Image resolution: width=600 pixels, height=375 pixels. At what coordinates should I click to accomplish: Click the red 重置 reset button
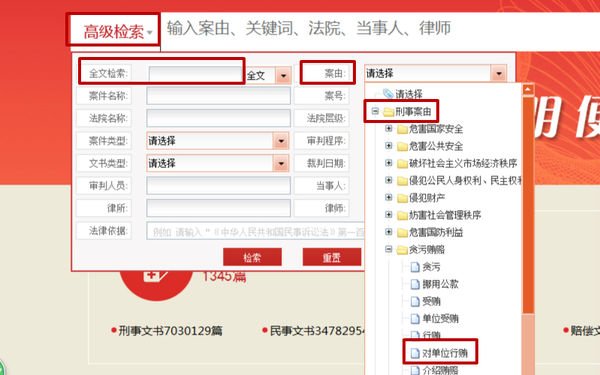tap(332, 257)
